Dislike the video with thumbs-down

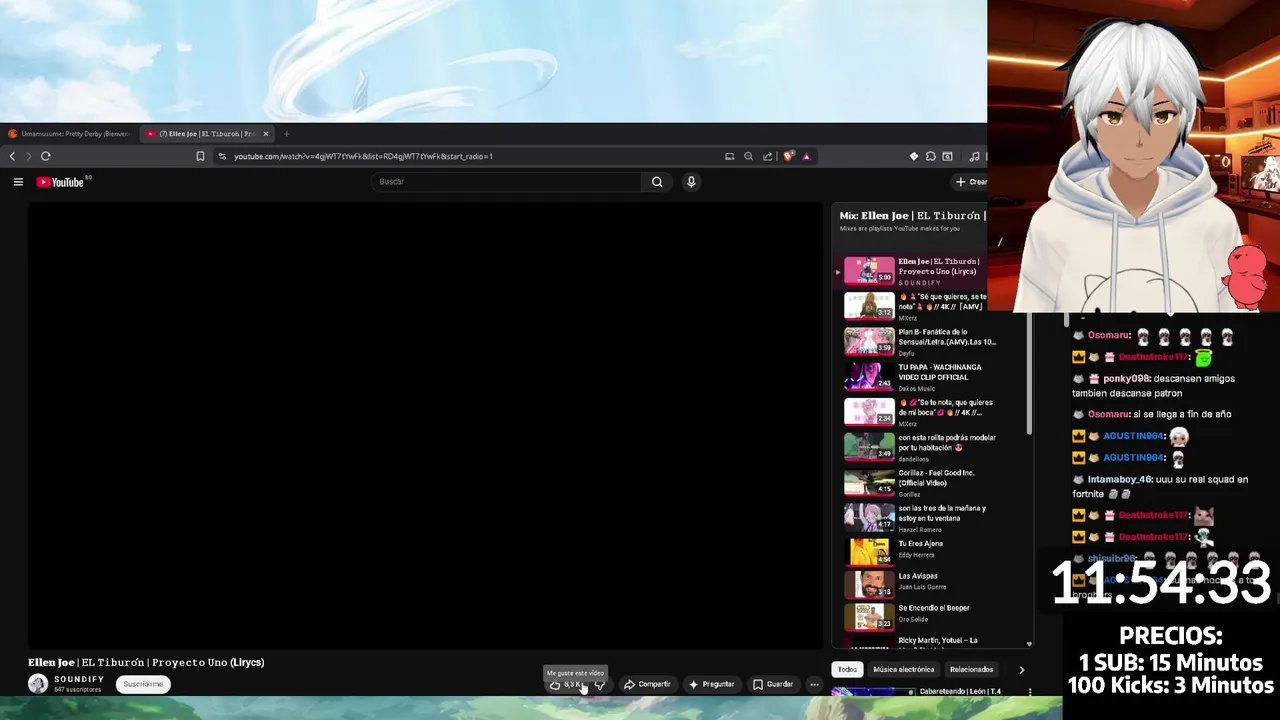click(x=600, y=685)
